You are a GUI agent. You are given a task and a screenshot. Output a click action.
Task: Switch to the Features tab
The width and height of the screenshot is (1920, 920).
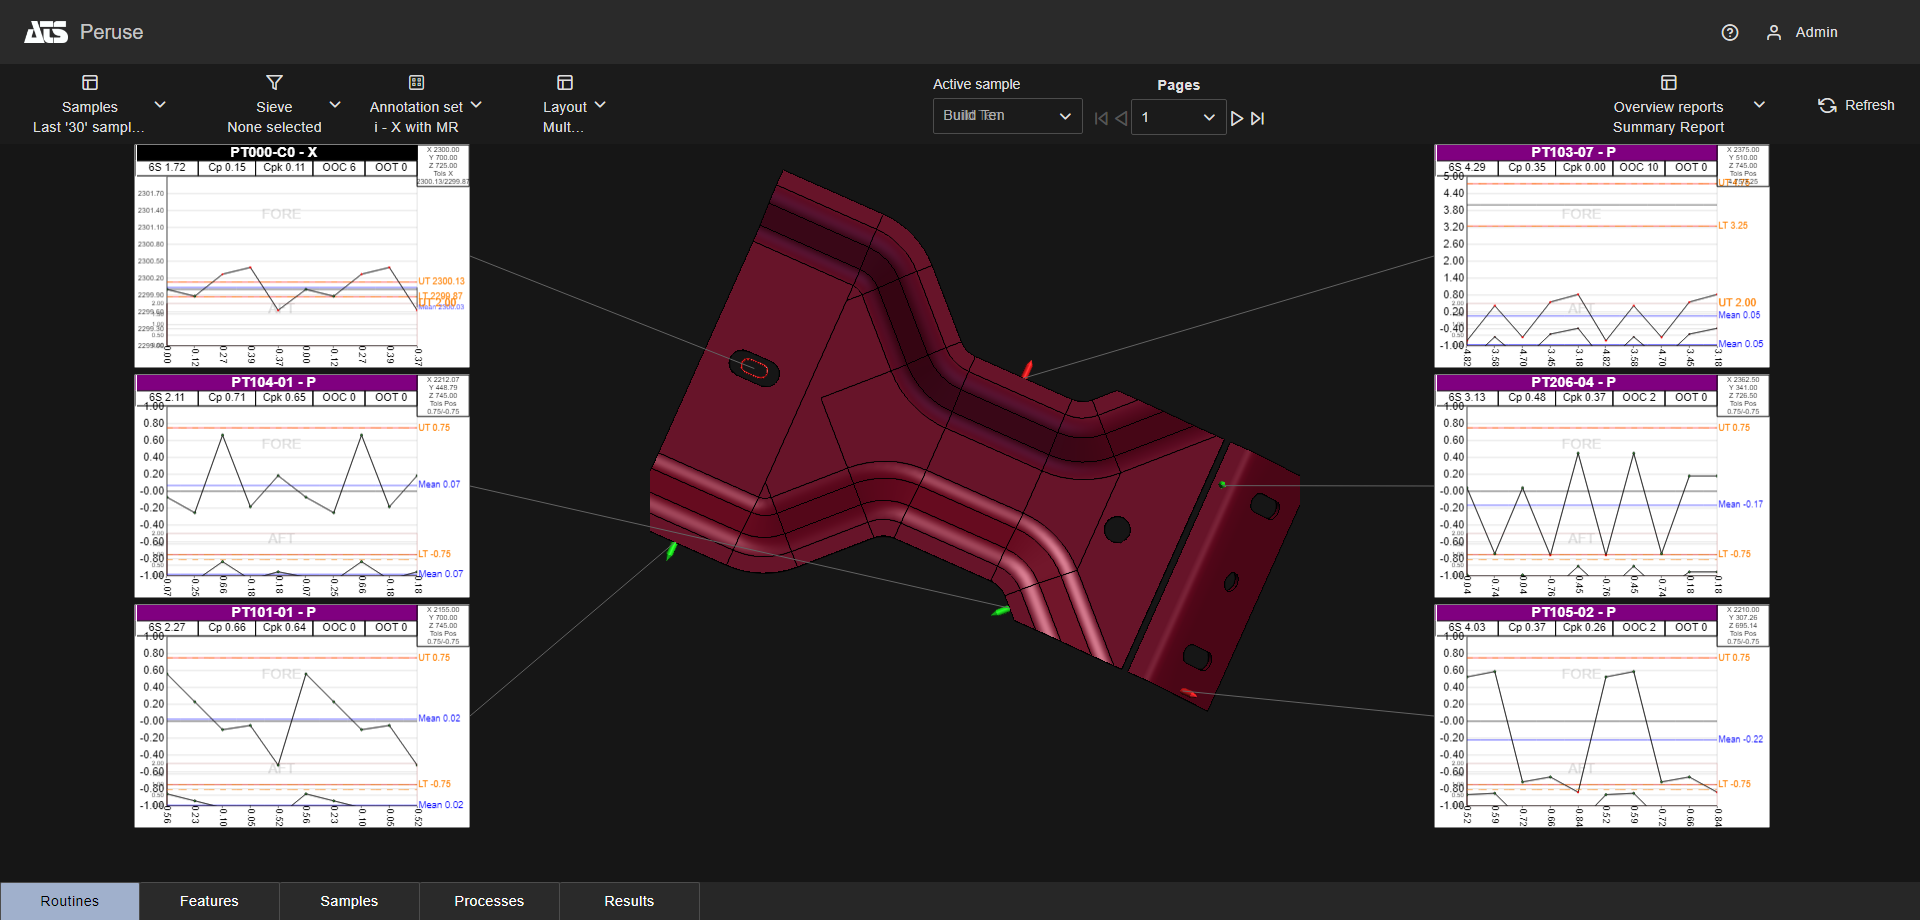coord(209,901)
